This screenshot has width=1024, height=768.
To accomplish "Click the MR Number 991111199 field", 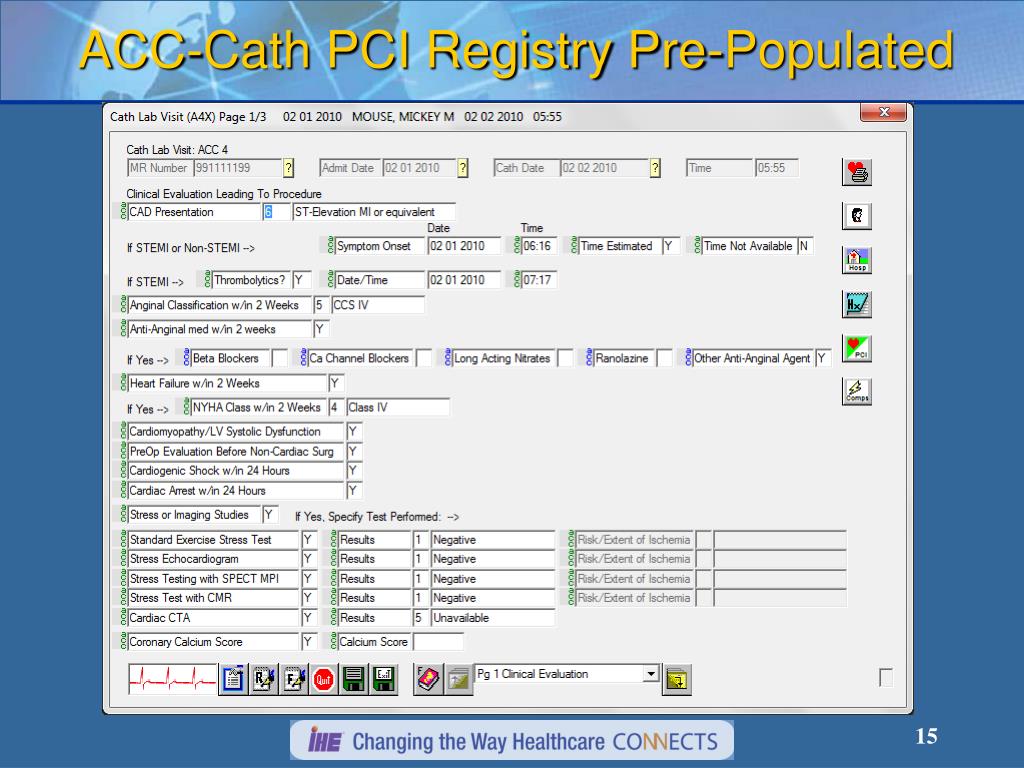I will click(x=238, y=168).
